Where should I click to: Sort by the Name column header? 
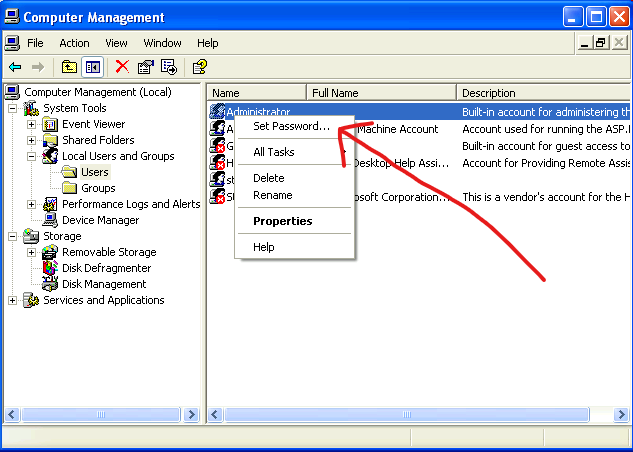pyautogui.click(x=257, y=93)
